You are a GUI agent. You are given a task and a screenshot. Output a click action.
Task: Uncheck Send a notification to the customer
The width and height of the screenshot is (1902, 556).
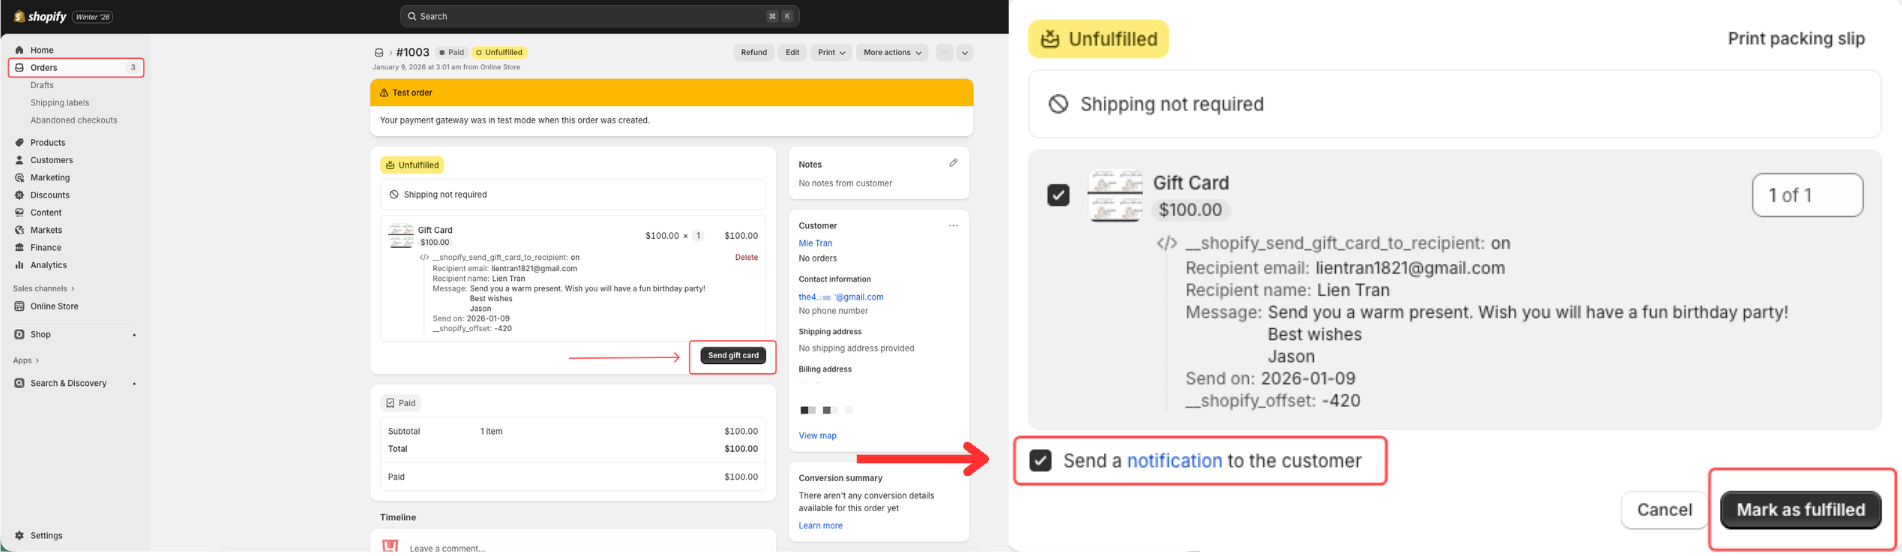tap(1041, 461)
